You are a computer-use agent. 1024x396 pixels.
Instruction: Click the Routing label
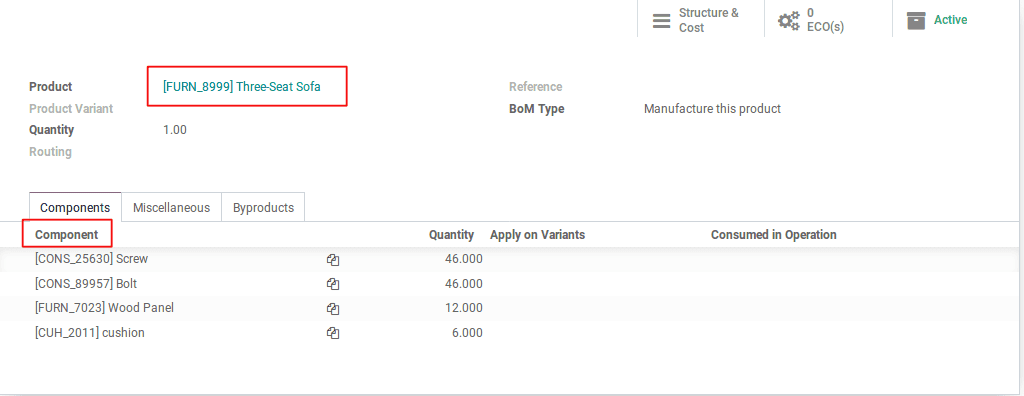[50, 152]
